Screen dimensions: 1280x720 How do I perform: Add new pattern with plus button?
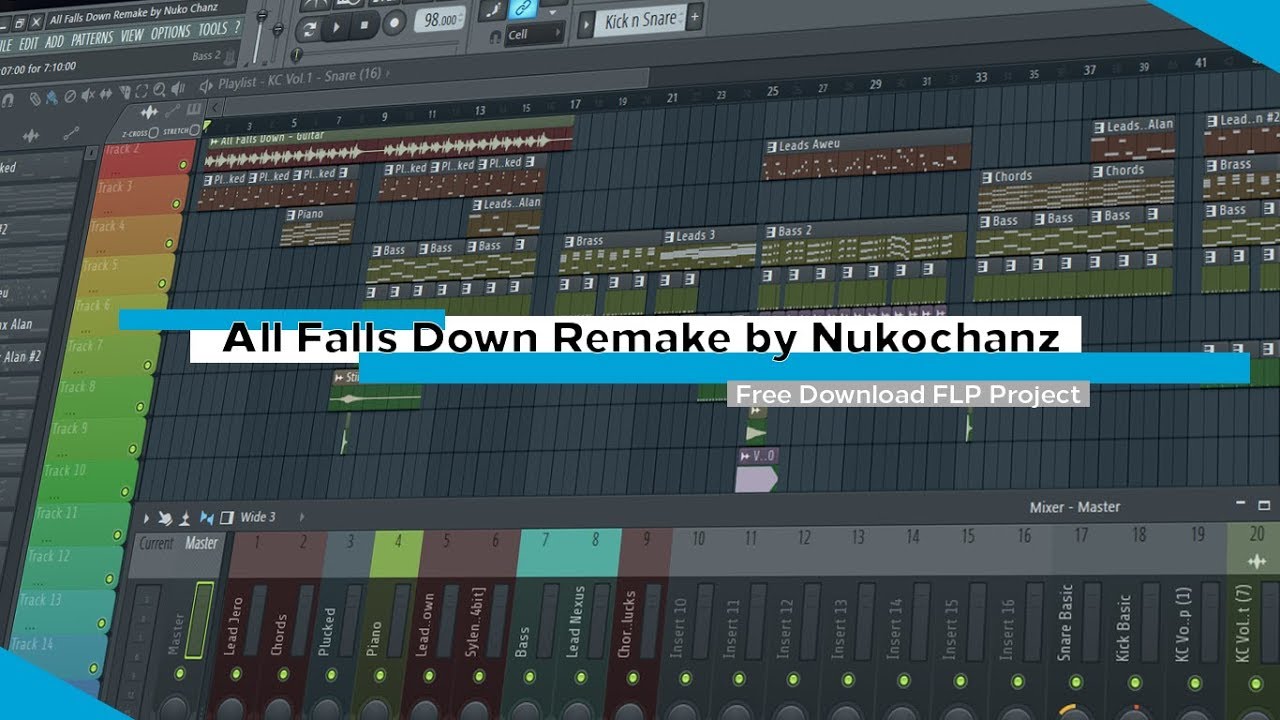point(694,17)
